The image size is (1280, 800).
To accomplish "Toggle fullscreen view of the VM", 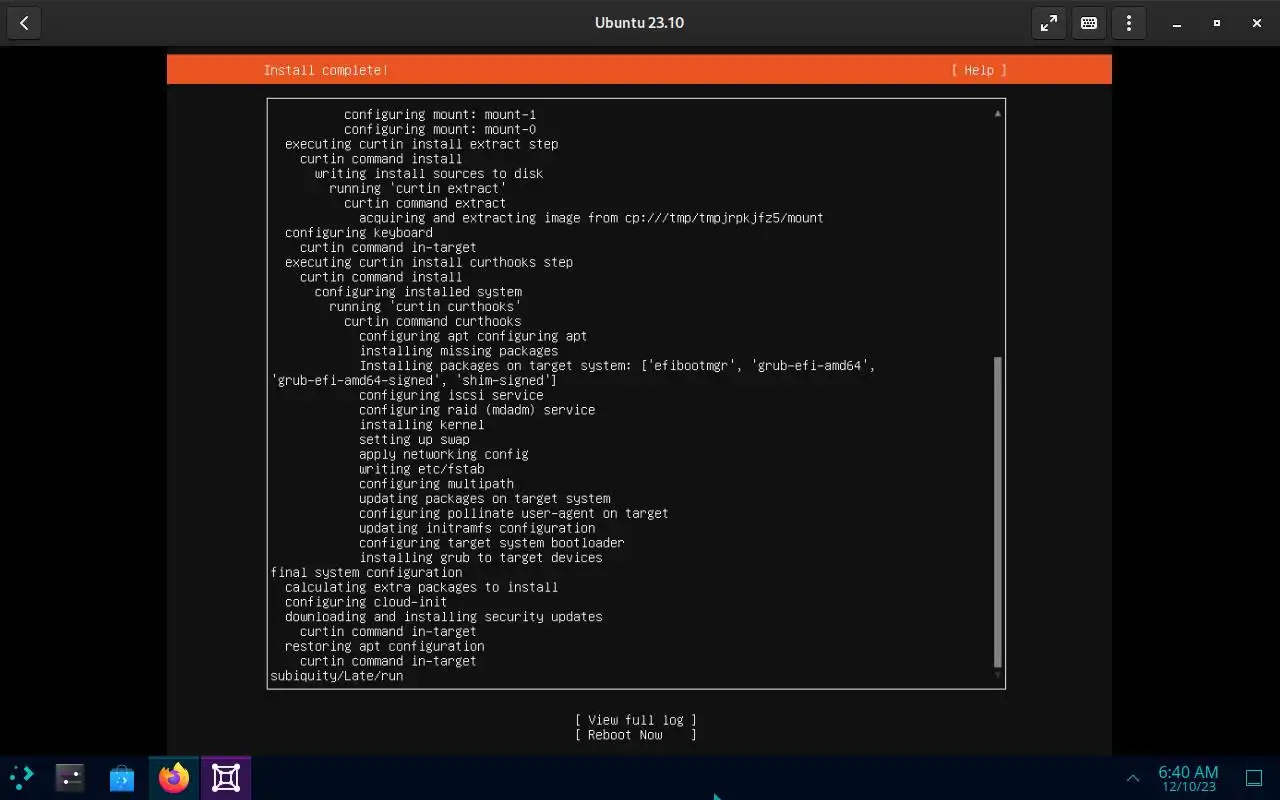I will click(x=1048, y=23).
